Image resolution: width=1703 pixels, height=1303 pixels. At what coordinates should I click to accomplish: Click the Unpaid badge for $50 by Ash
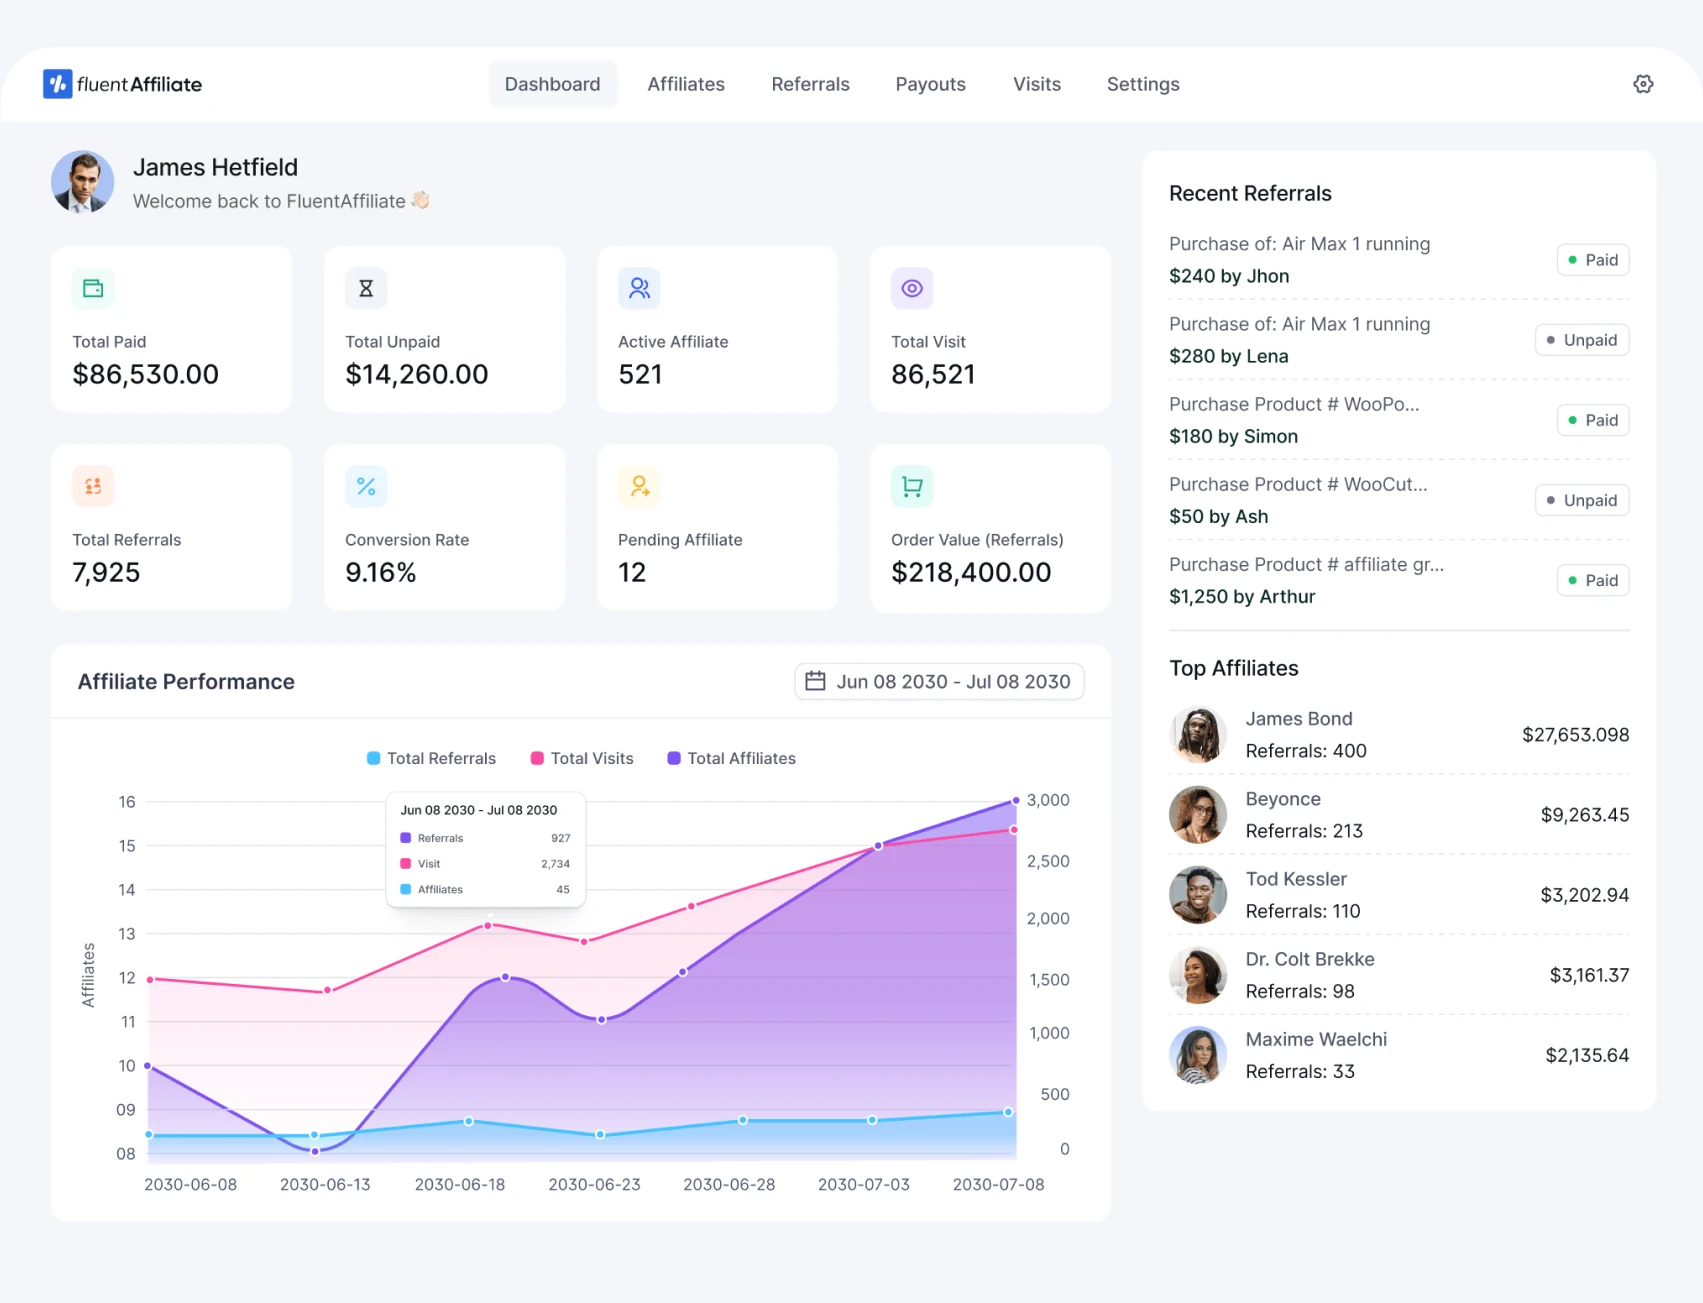(x=1582, y=500)
